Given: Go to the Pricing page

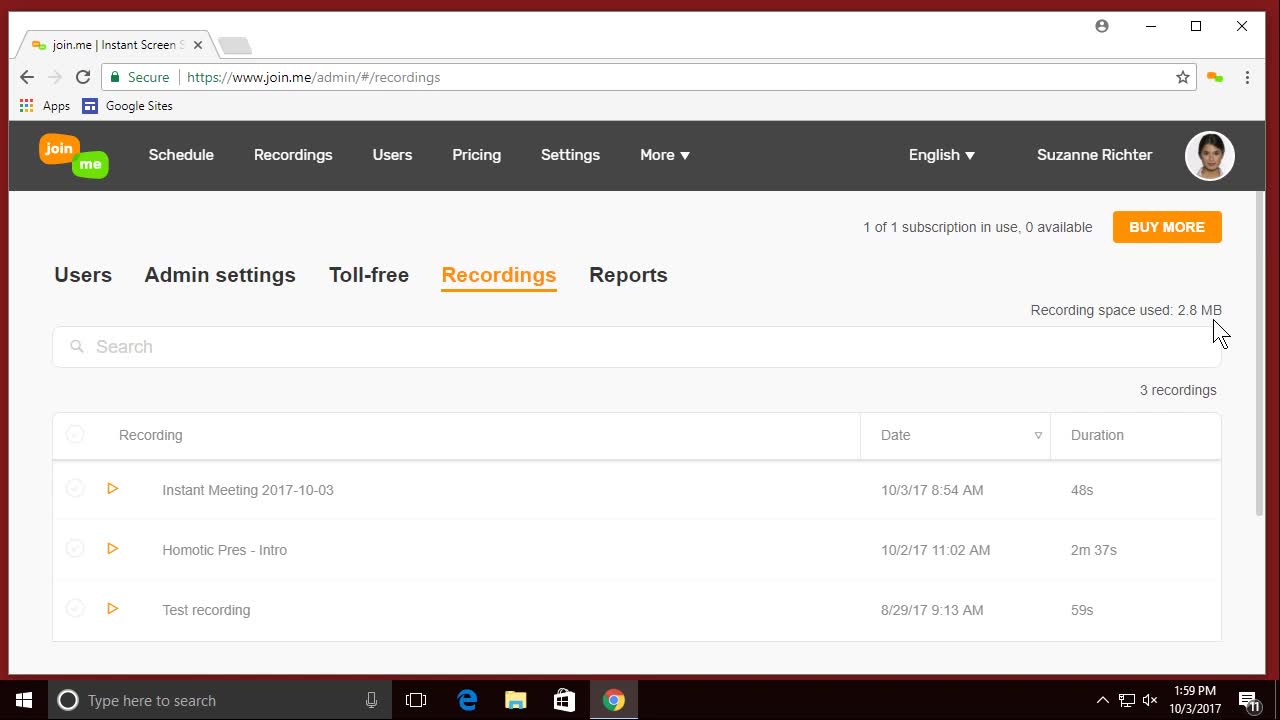Looking at the screenshot, I should click(x=476, y=155).
